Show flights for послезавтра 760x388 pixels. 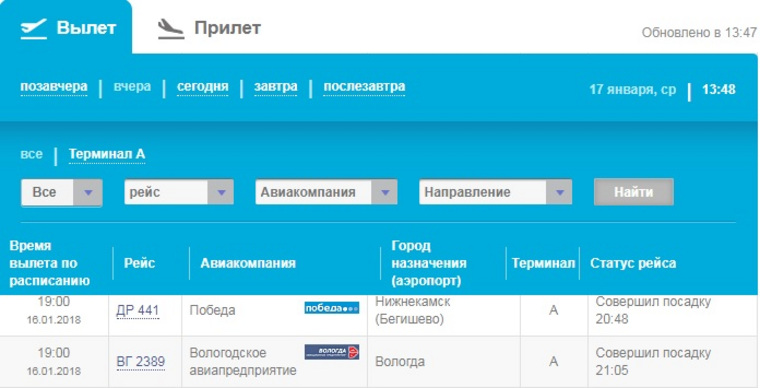[x=364, y=87]
